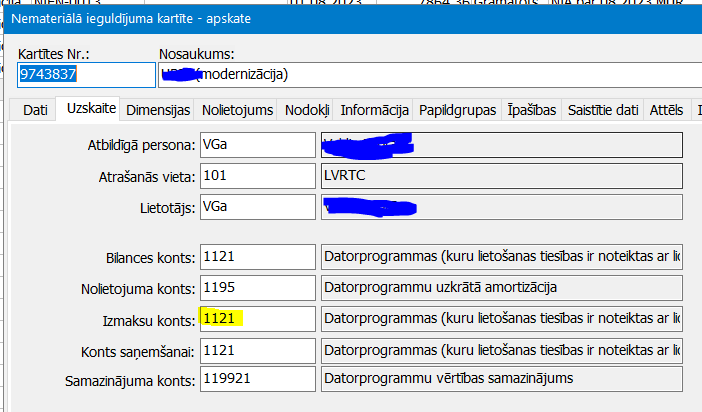The width and height of the screenshot is (702, 412).
Task: Open the Nolietojums tab
Action: click(x=237, y=110)
